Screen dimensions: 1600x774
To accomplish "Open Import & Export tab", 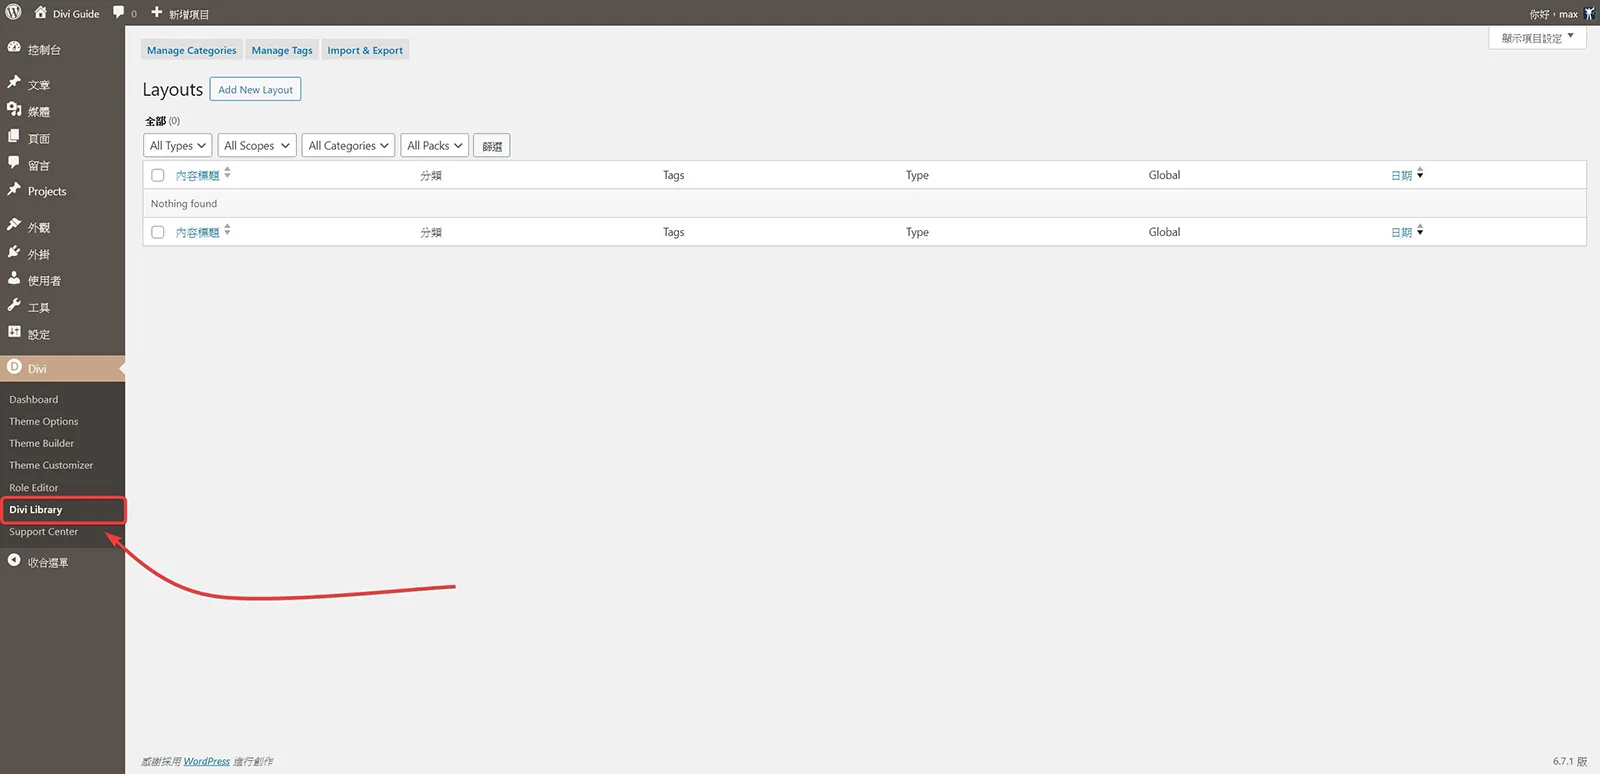I will (365, 50).
